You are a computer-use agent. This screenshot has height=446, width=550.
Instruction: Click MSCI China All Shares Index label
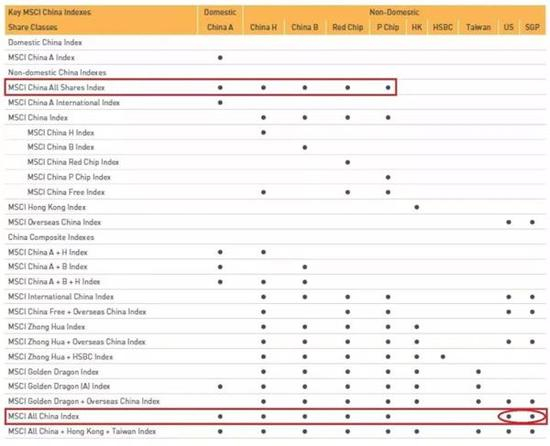tap(56, 87)
